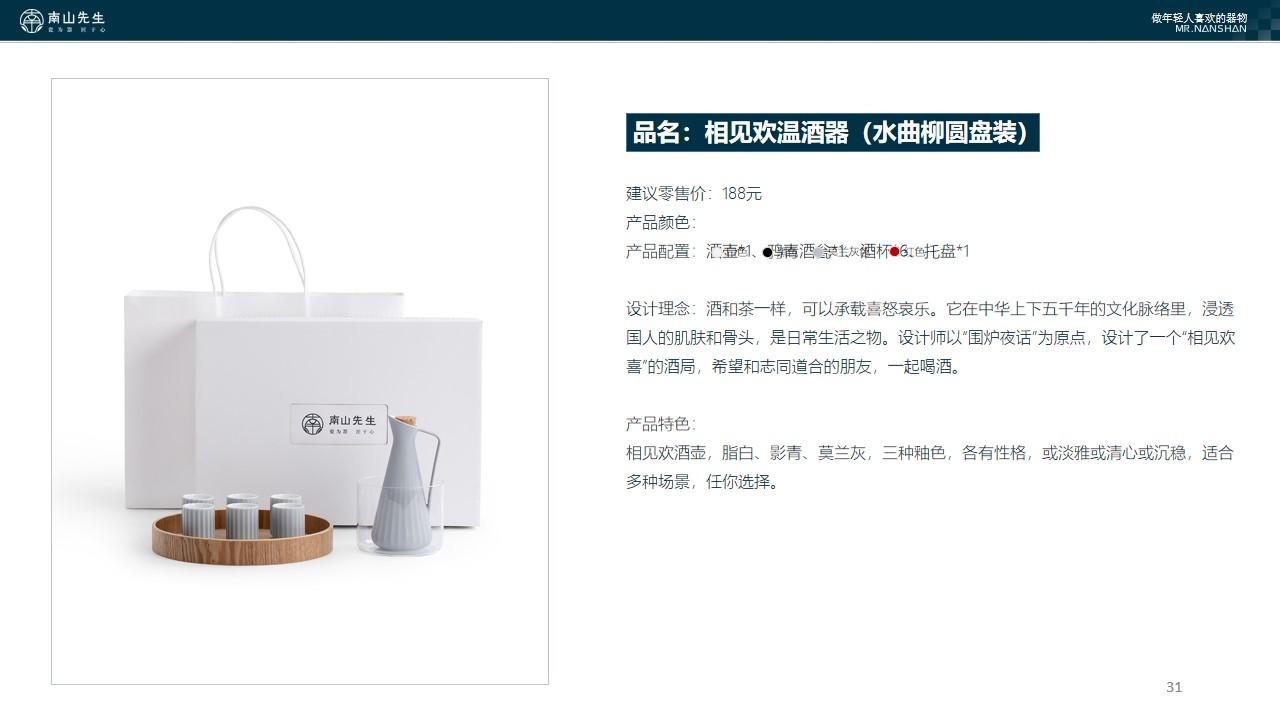
Task: Click the page number 31
Action: 1174,687
